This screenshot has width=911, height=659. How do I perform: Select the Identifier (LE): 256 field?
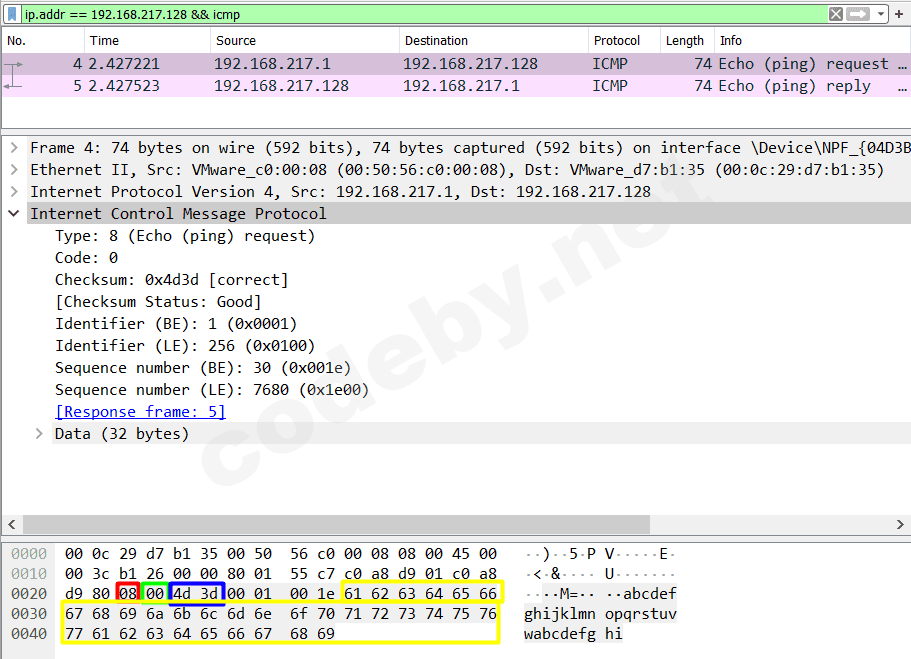point(185,346)
